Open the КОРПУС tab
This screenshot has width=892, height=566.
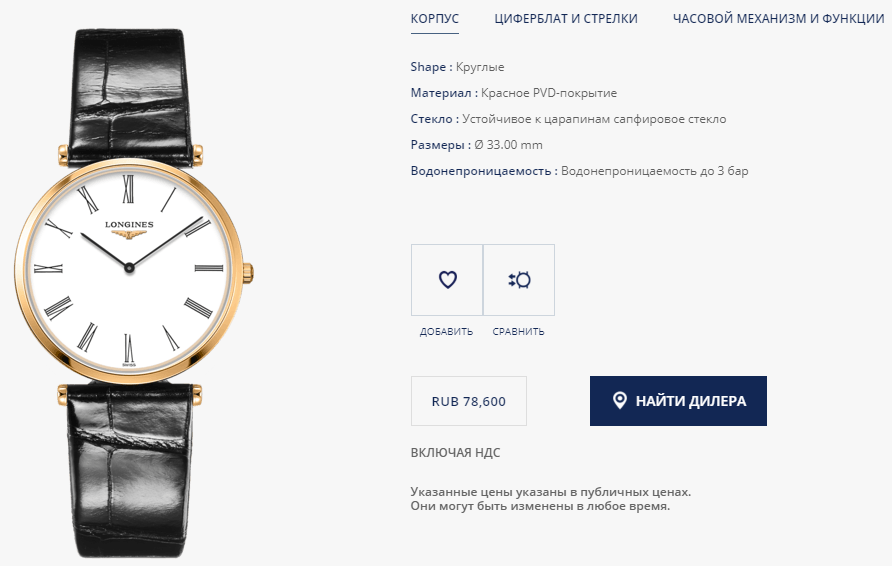click(435, 19)
